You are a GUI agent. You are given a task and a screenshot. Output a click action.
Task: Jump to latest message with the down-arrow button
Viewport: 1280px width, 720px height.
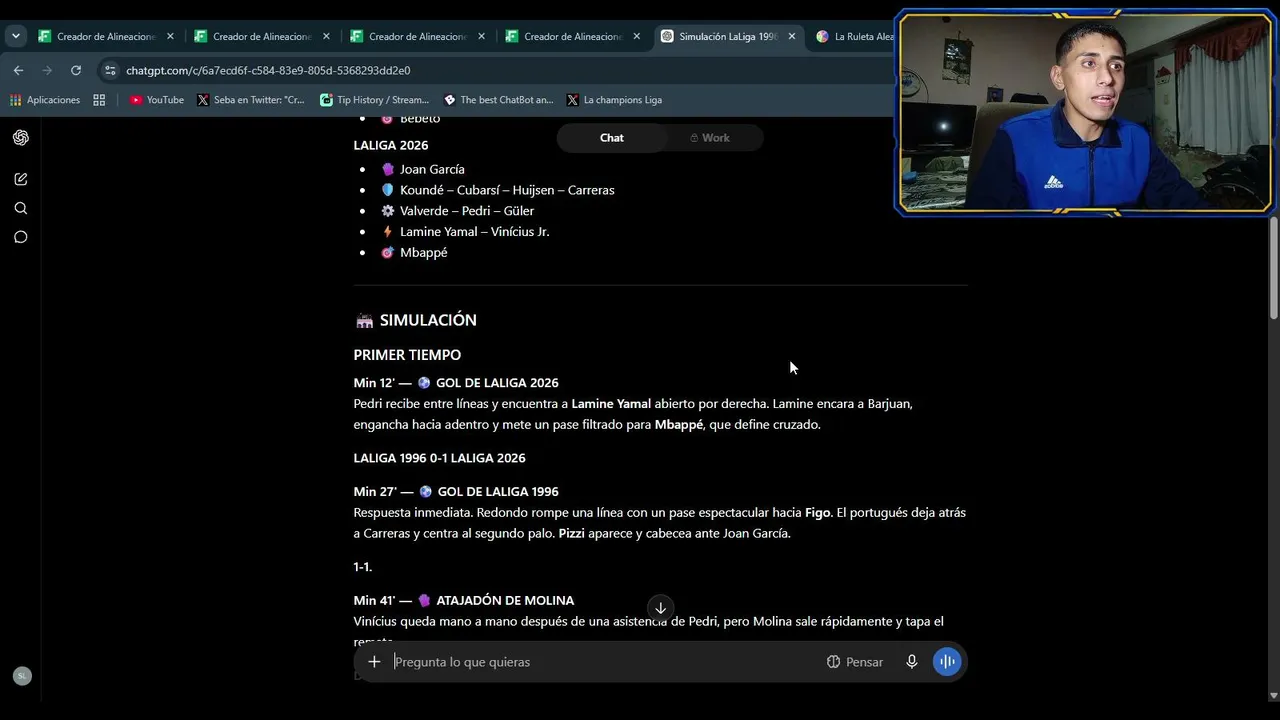pos(660,608)
